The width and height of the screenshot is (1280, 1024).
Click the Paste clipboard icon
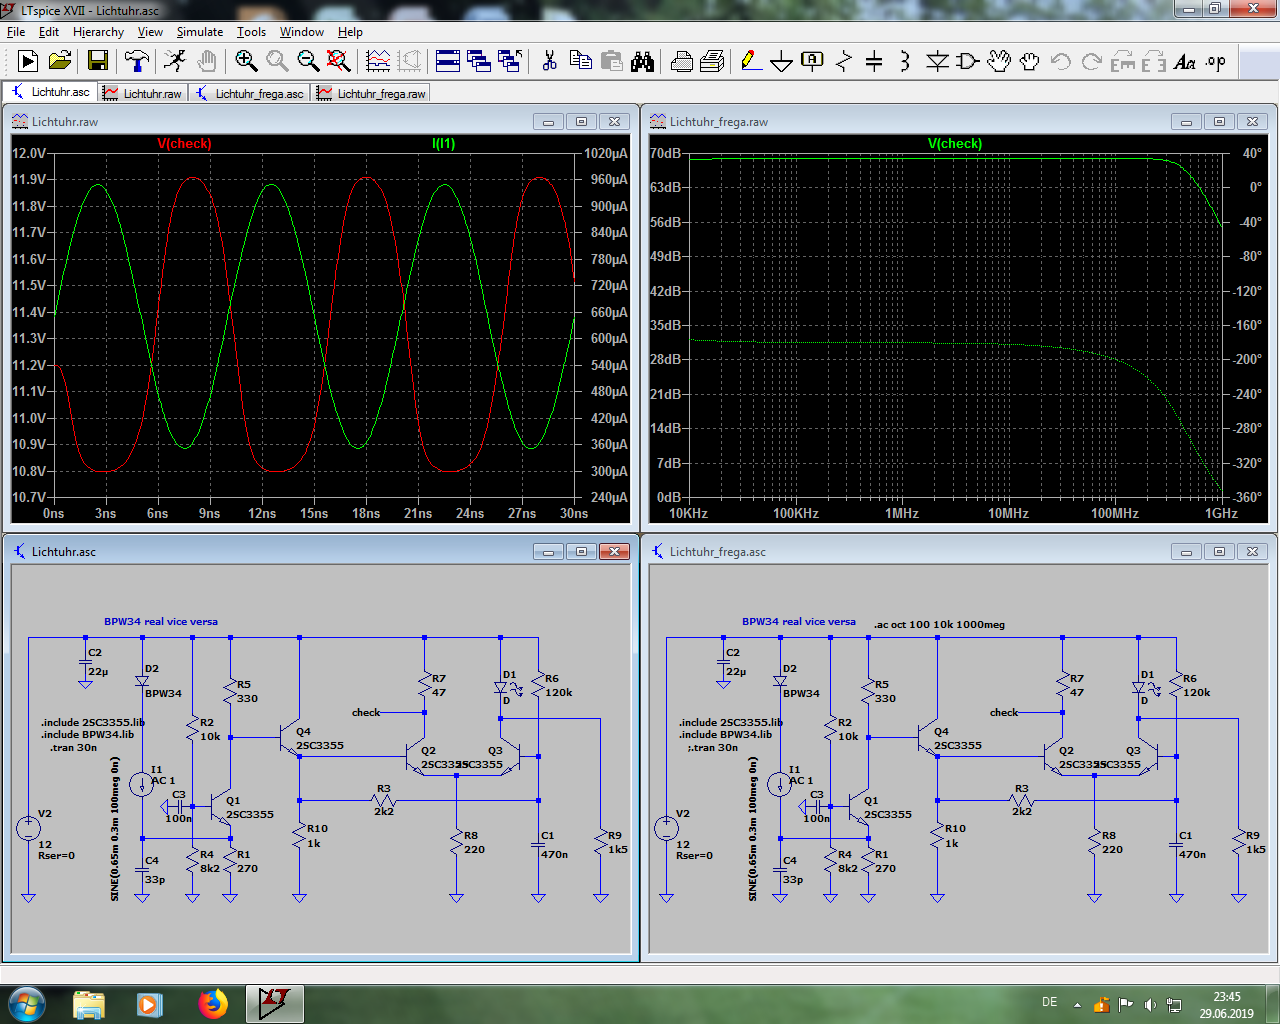click(x=612, y=62)
